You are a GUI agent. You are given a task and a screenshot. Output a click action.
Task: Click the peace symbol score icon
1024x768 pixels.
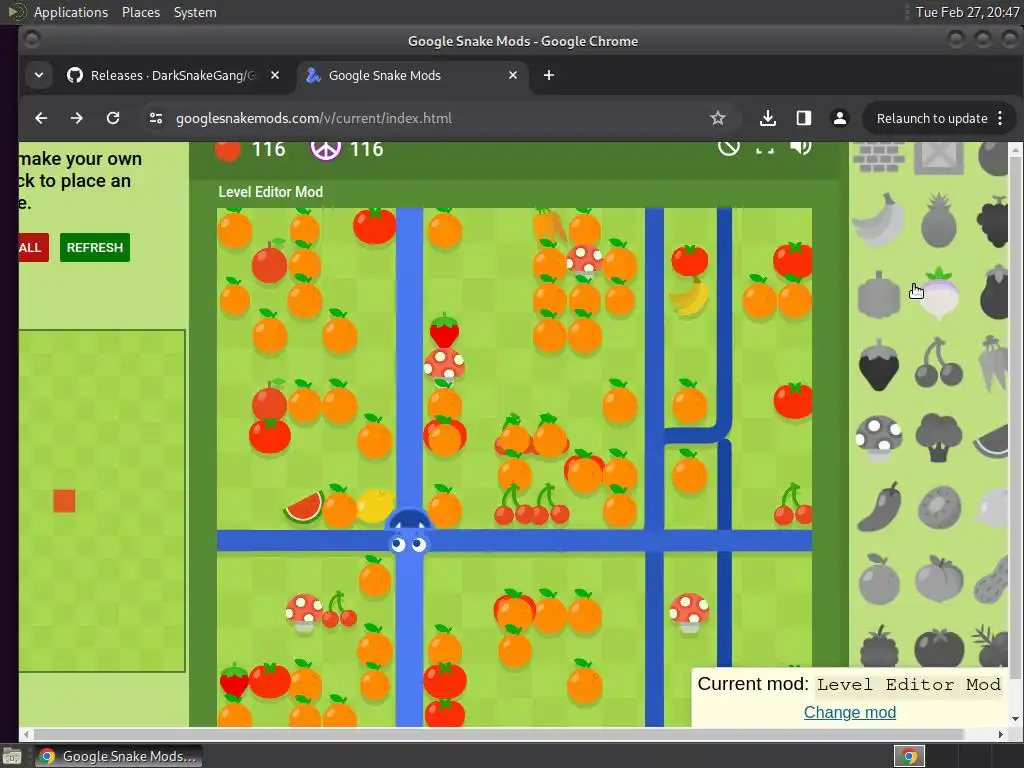325,150
